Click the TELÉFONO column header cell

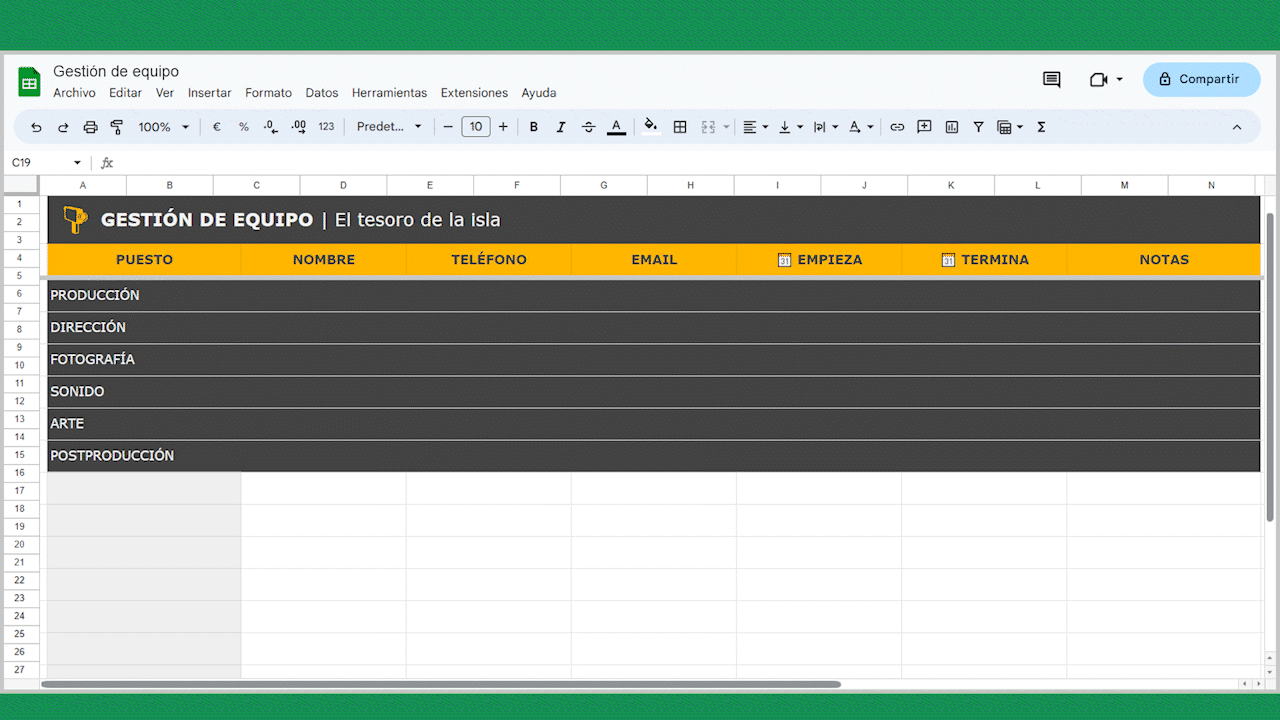(x=488, y=259)
